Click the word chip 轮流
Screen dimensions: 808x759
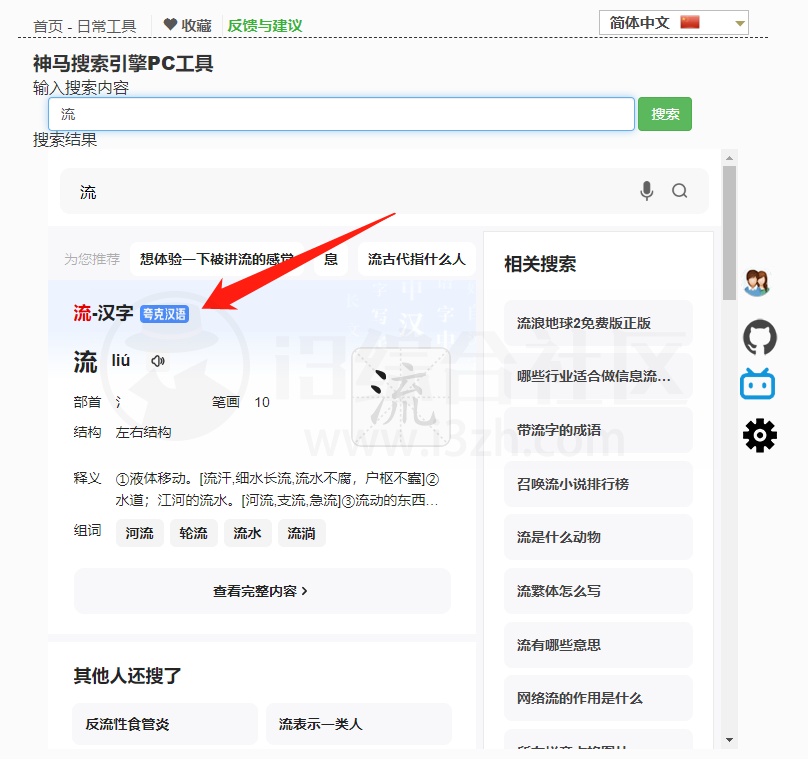[x=194, y=533]
